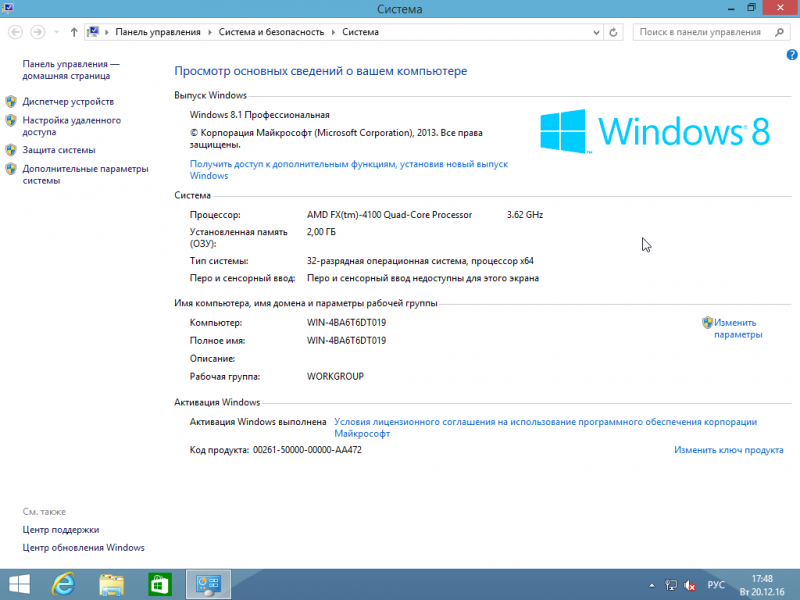Click shield icon beside 'Защита системы'
This screenshot has height=600, width=800.
[x=11, y=150]
